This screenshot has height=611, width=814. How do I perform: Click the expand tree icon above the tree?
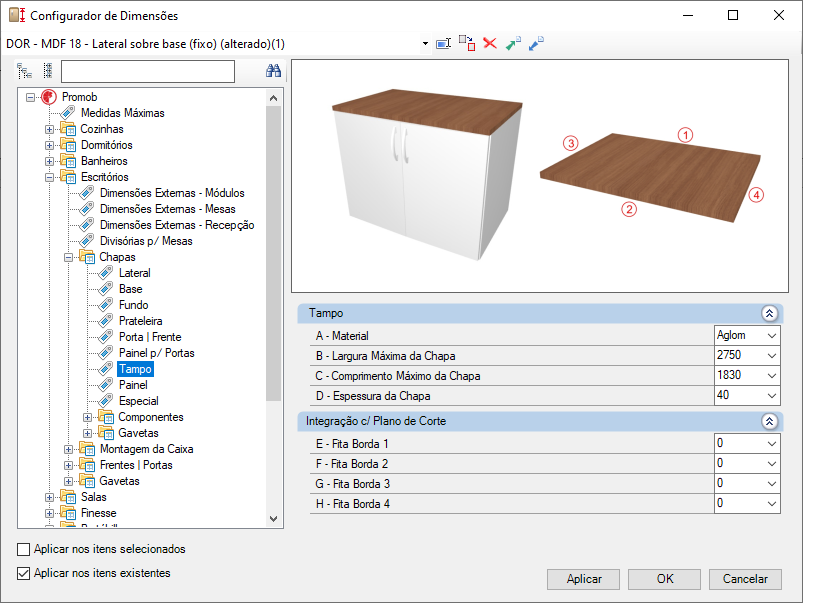(x=24, y=71)
